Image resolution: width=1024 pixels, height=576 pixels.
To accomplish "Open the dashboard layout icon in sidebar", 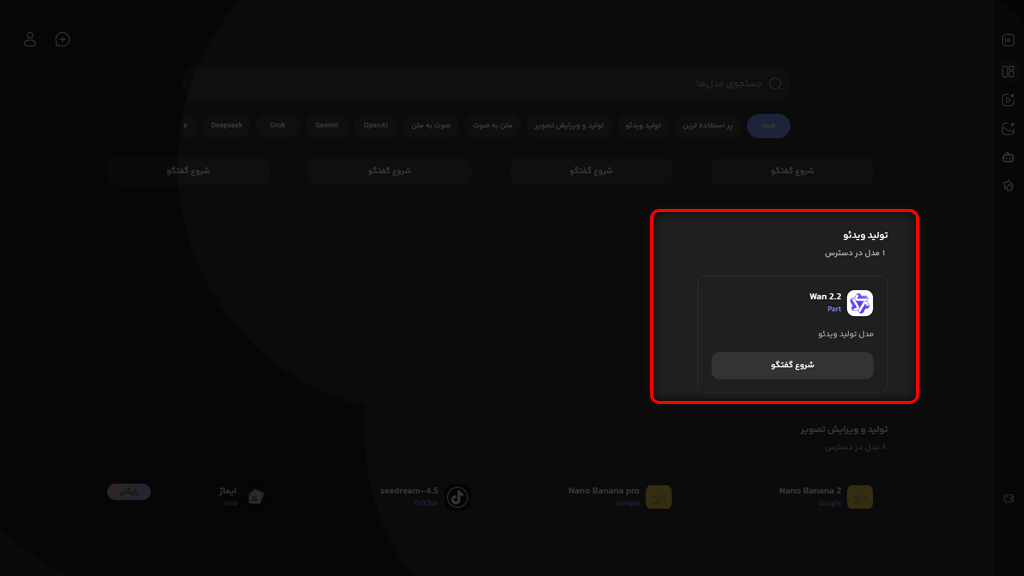I will [1008, 71].
